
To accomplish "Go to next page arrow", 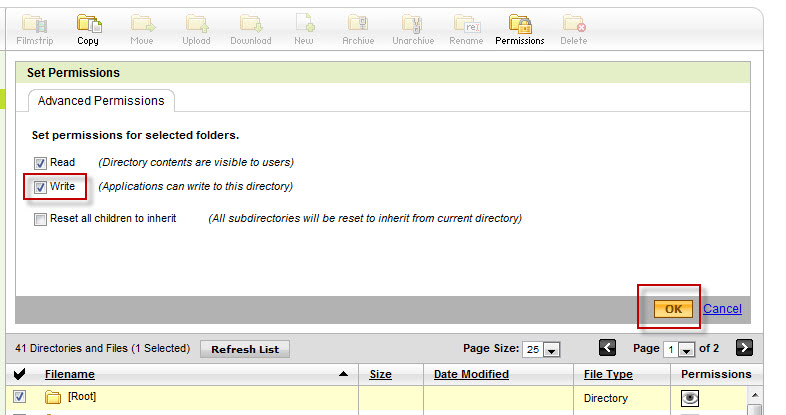I will (743, 348).
